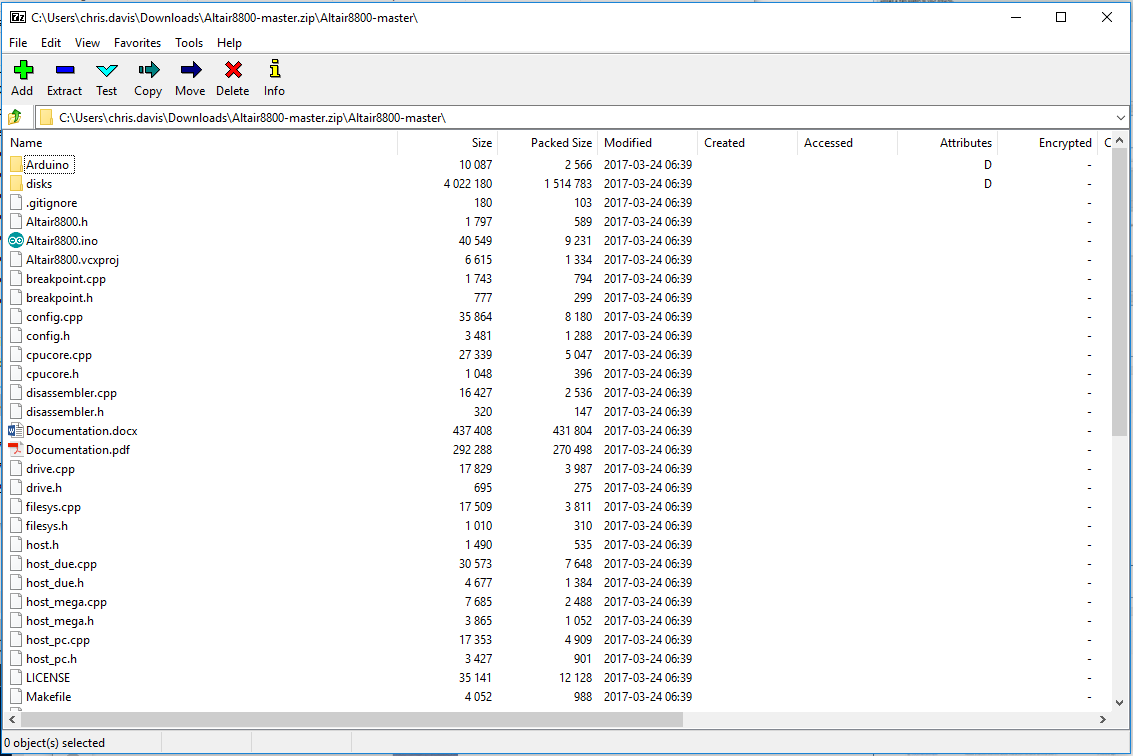Select the host_pc.cpp file name

point(58,640)
